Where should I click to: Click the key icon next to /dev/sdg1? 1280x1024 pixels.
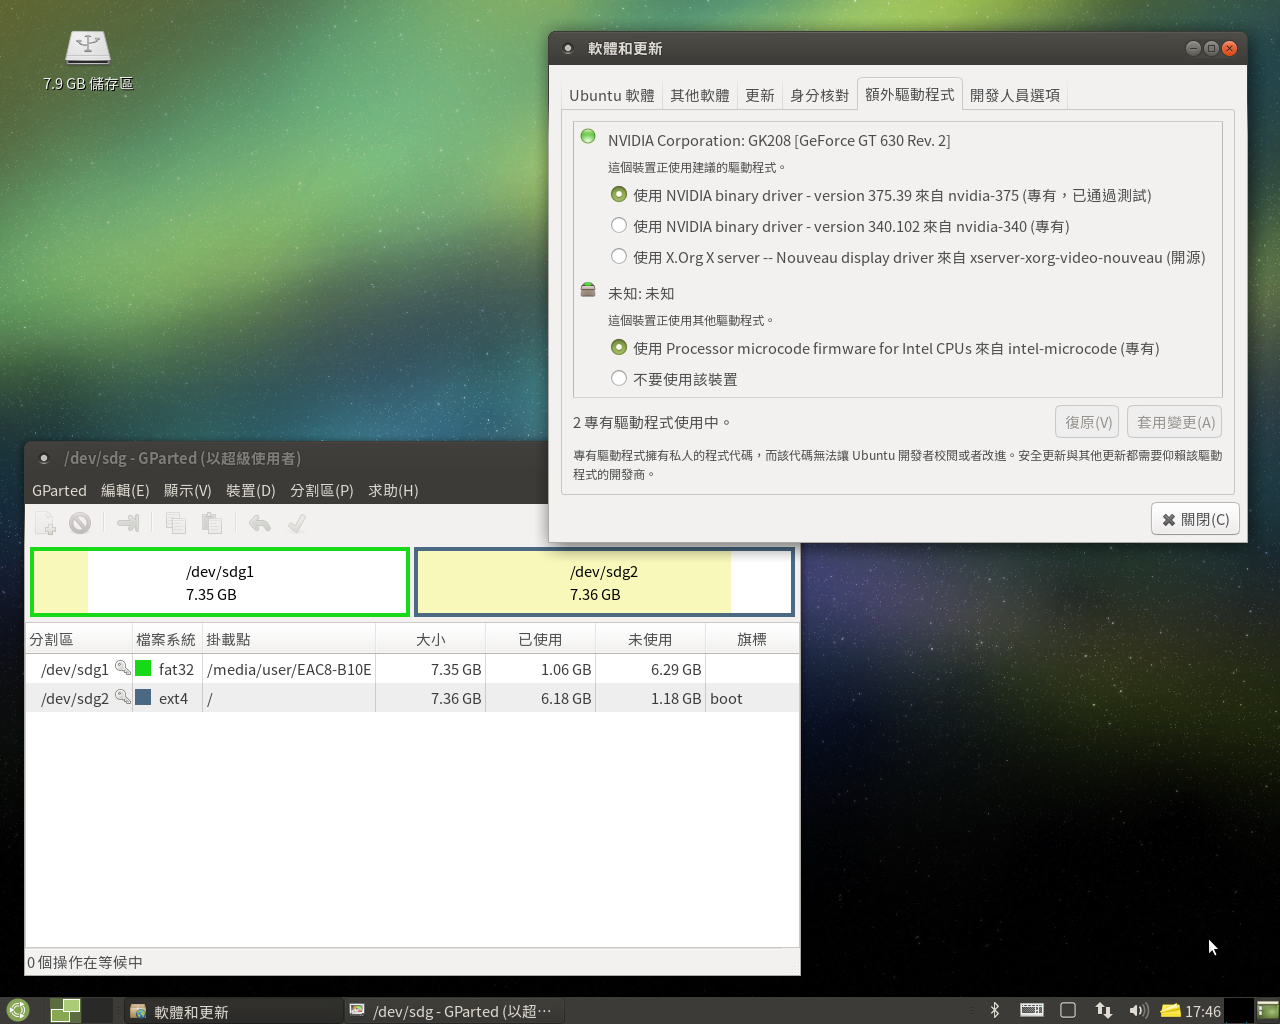click(122, 668)
